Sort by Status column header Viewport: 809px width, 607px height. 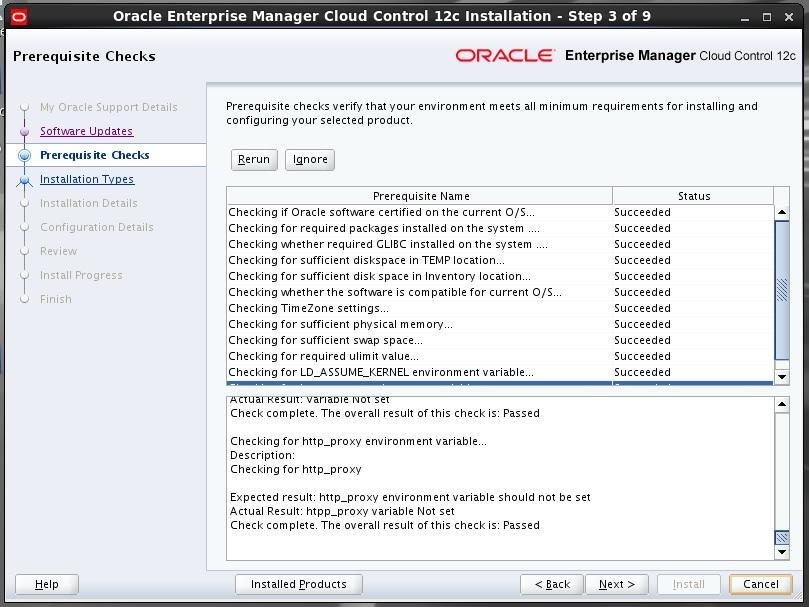click(x=693, y=196)
